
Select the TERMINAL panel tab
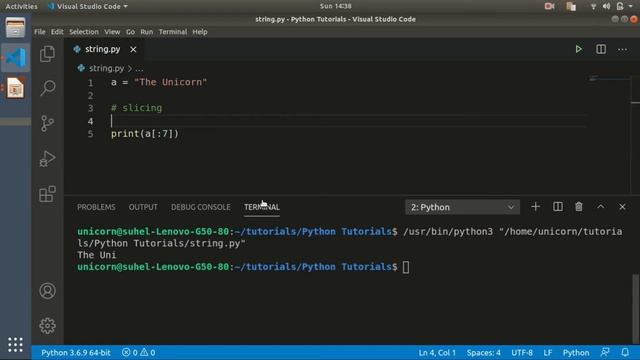tap(262, 207)
